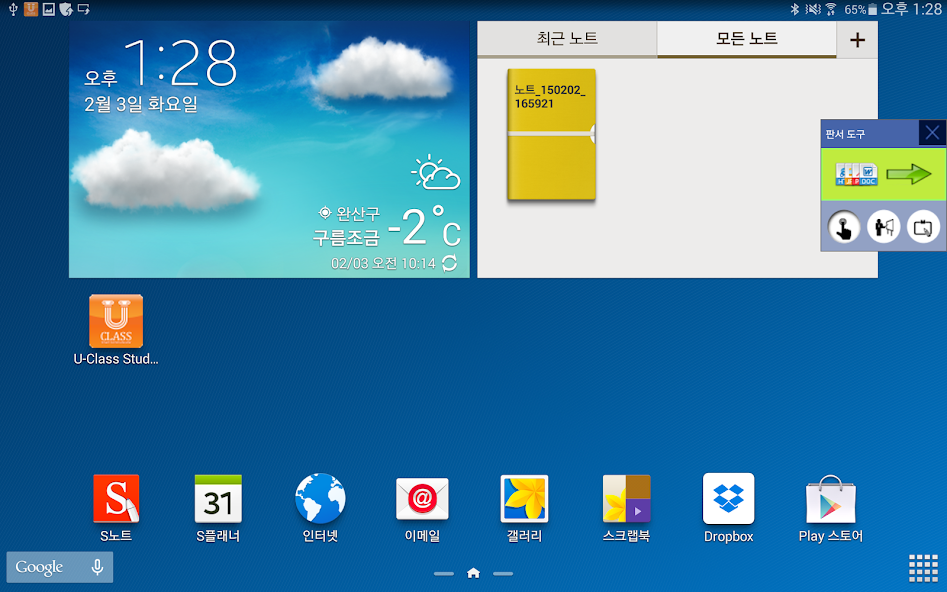Launch S플래너 calendar app
The height and width of the screenshot is (592, 947).
(218, 499)
